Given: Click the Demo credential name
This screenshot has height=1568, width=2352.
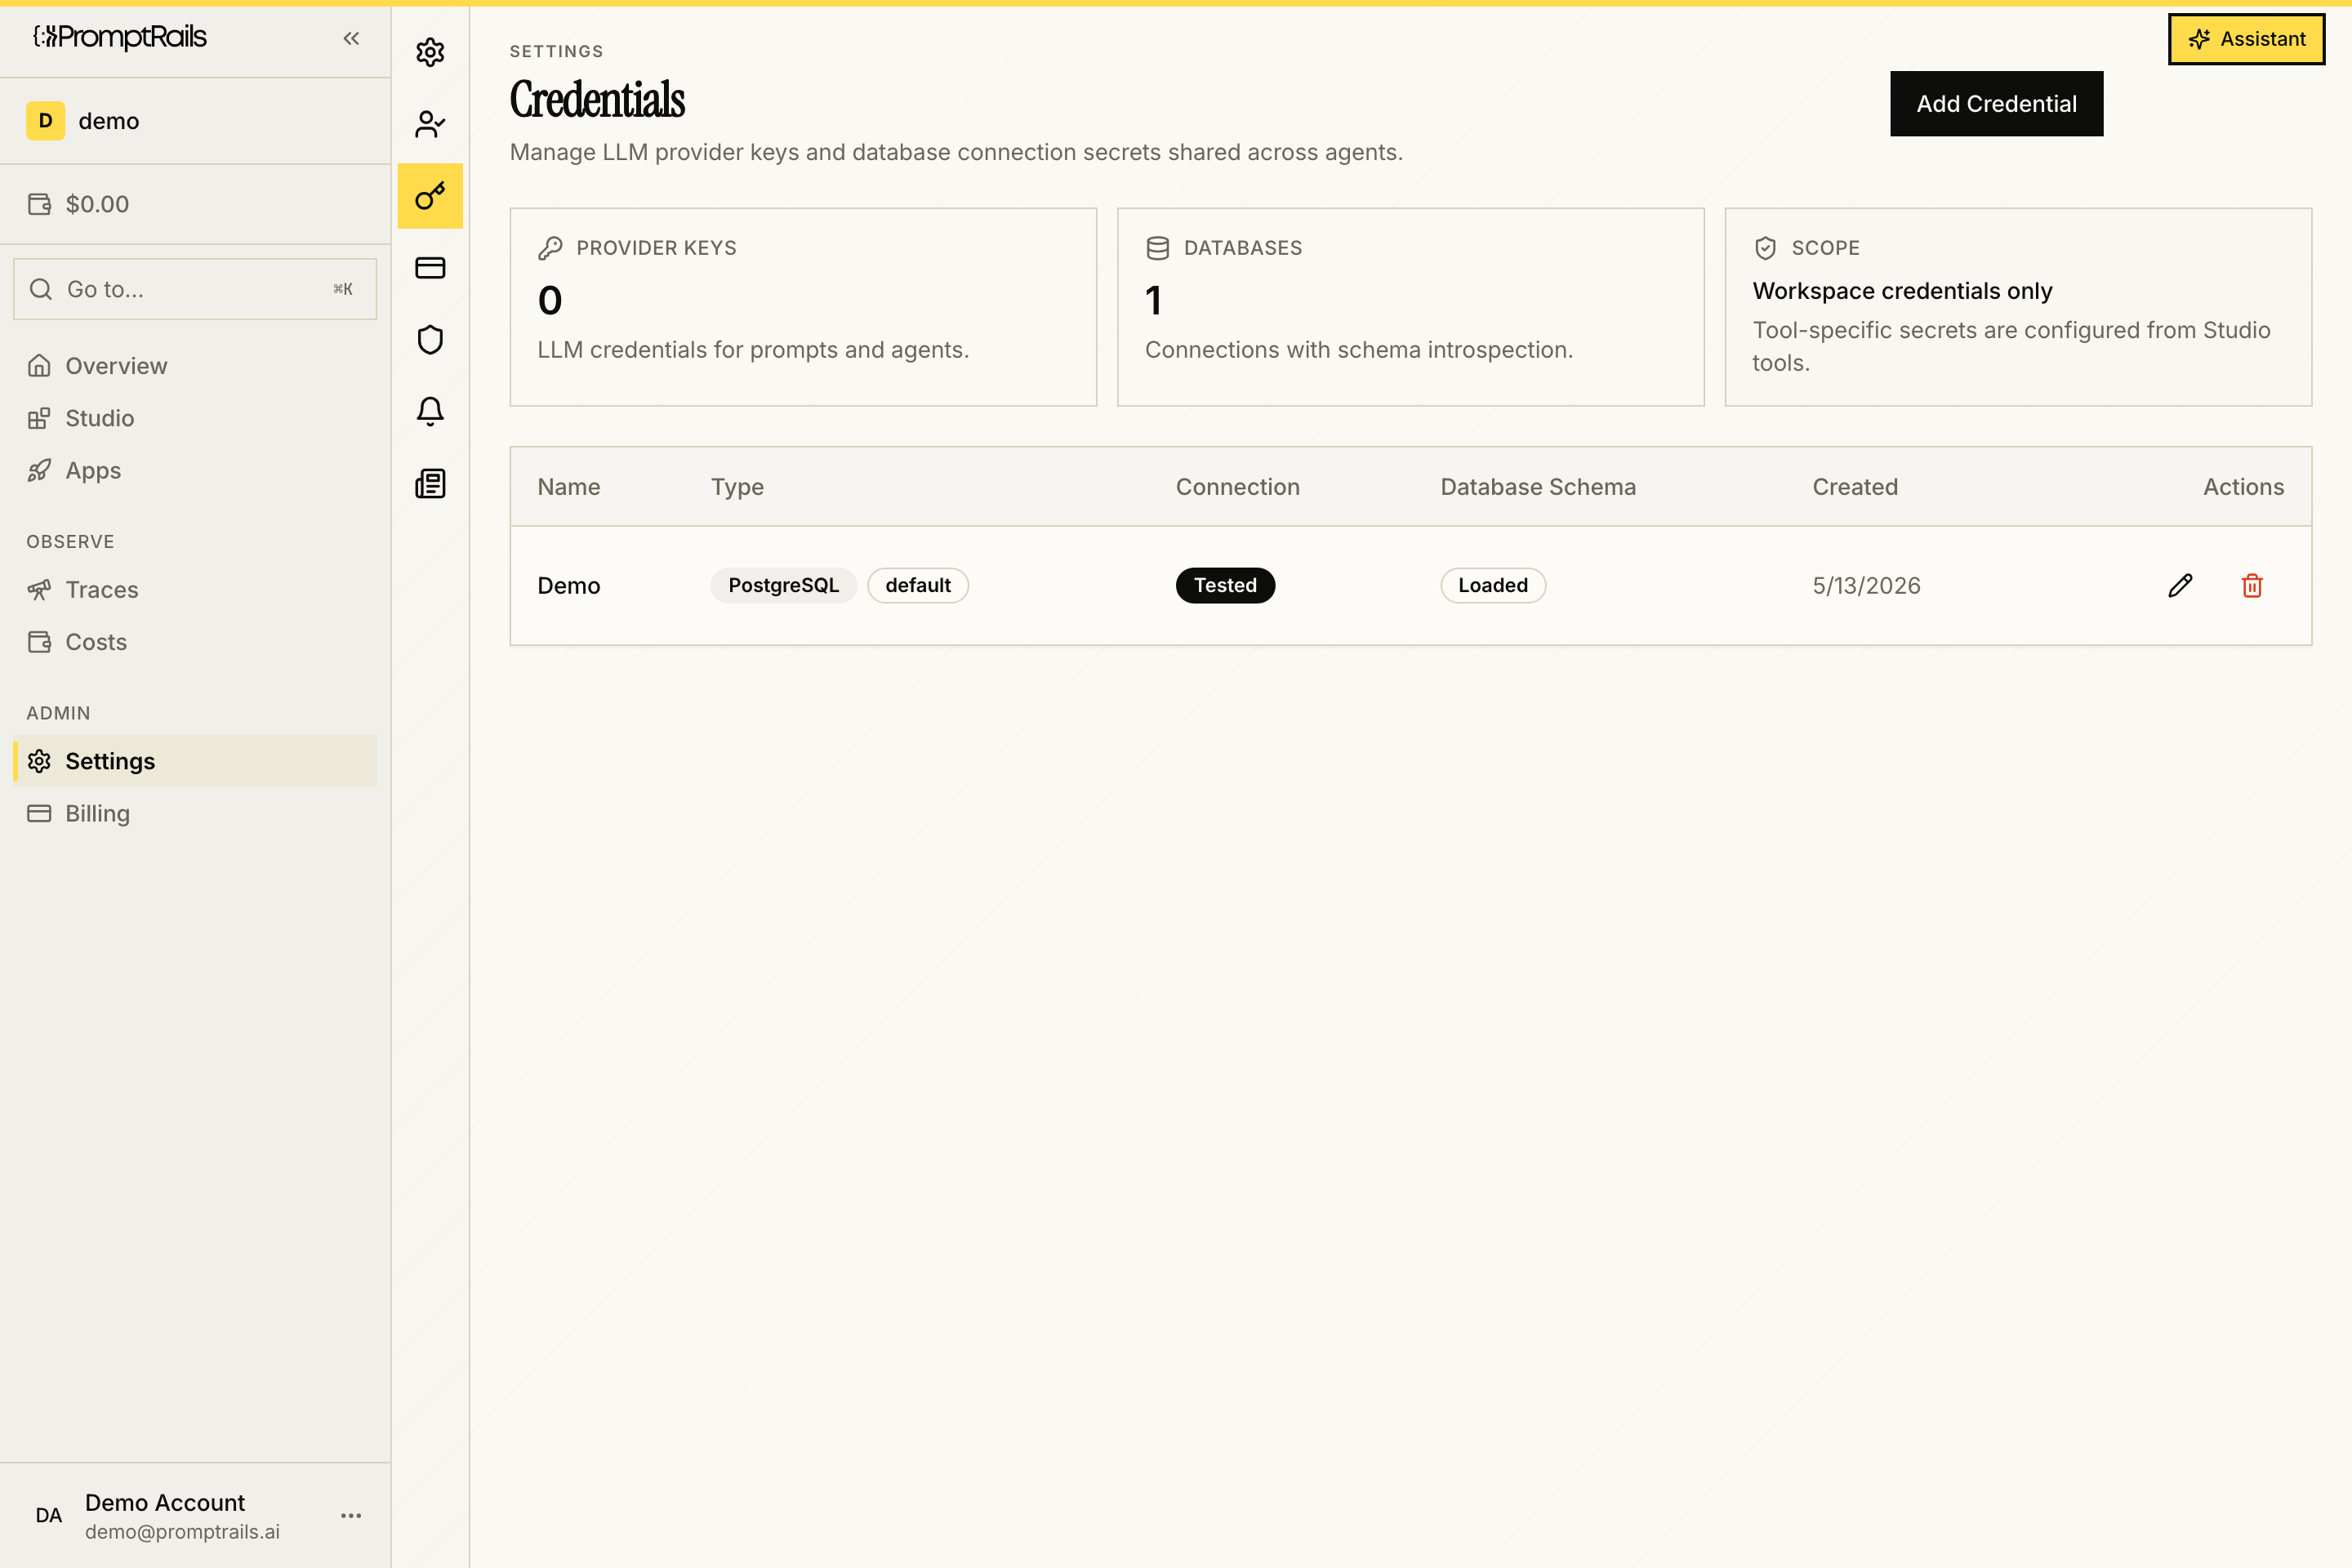Looking at the screenshot, I should 569,586.
